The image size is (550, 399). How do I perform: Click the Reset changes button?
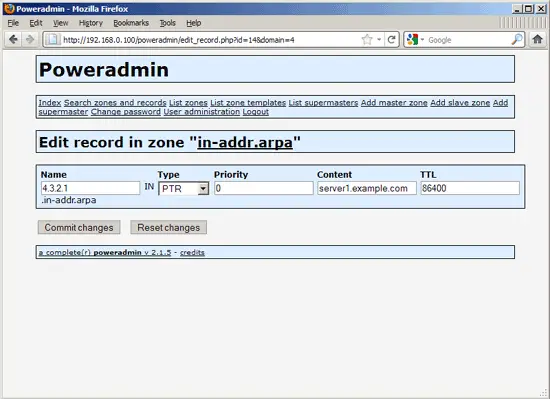pyautogui.click(x=168, y=228)
